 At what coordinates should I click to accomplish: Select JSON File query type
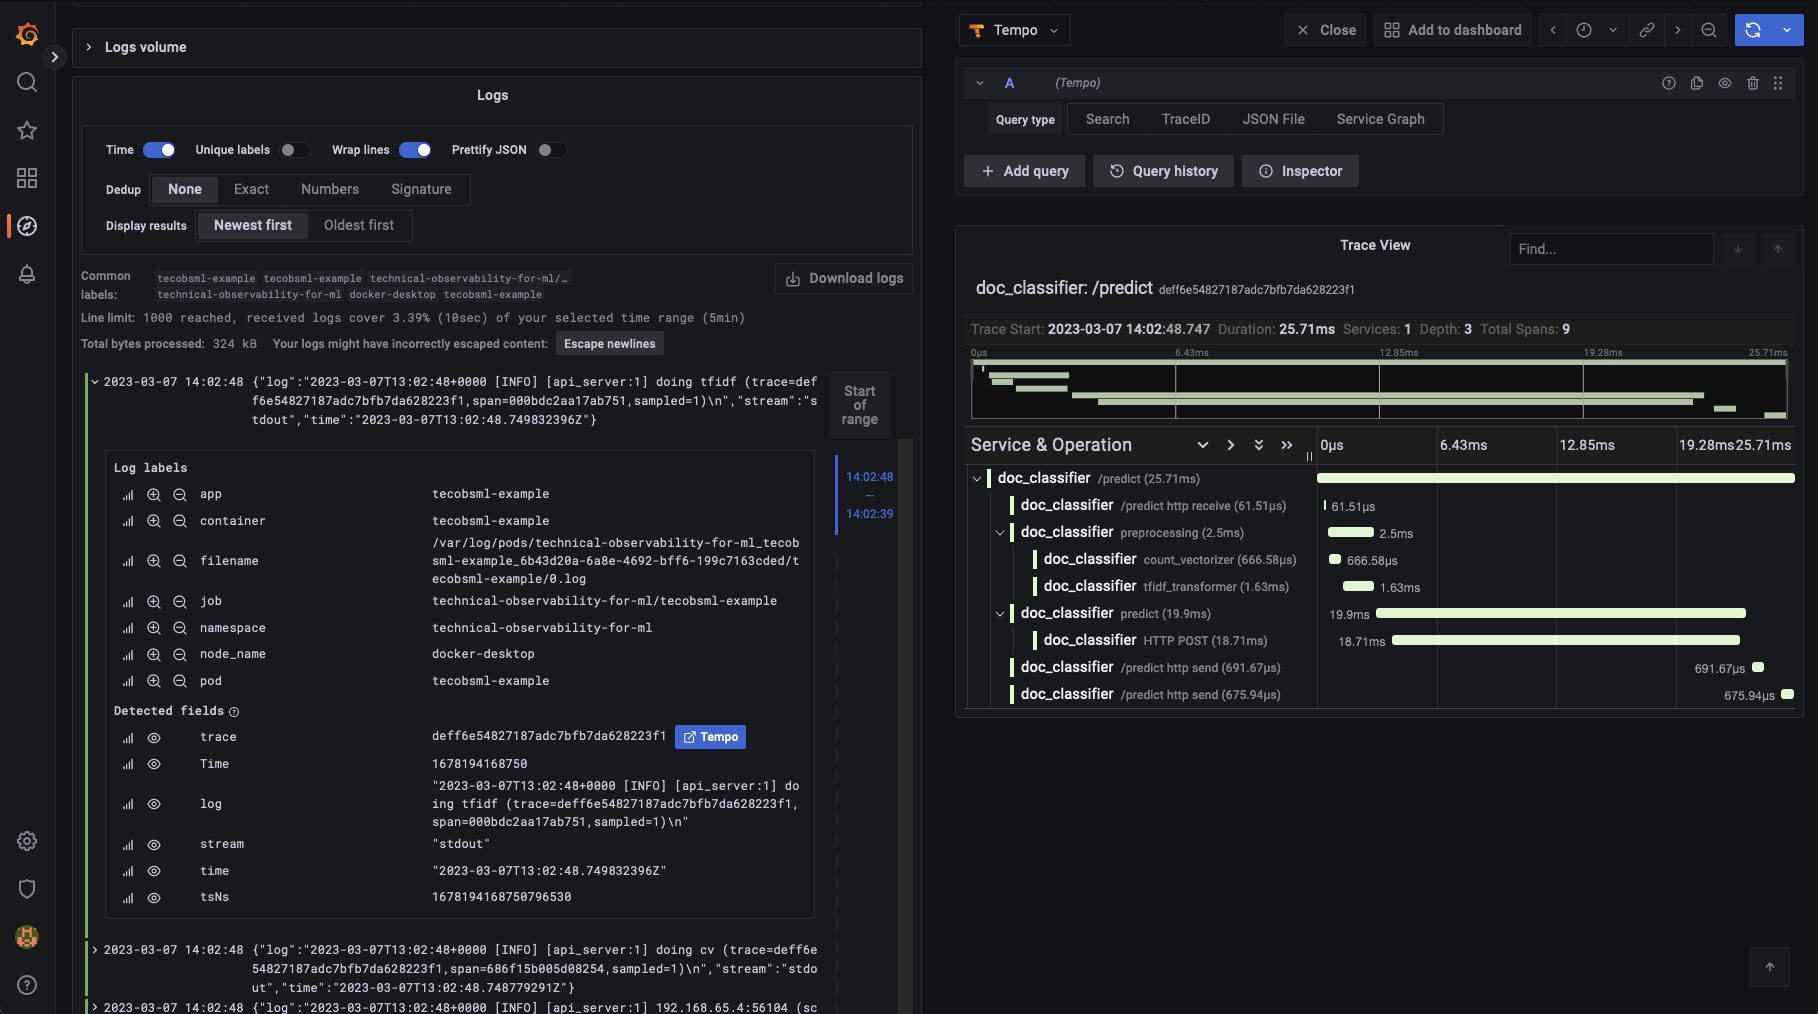point(1273,119)
